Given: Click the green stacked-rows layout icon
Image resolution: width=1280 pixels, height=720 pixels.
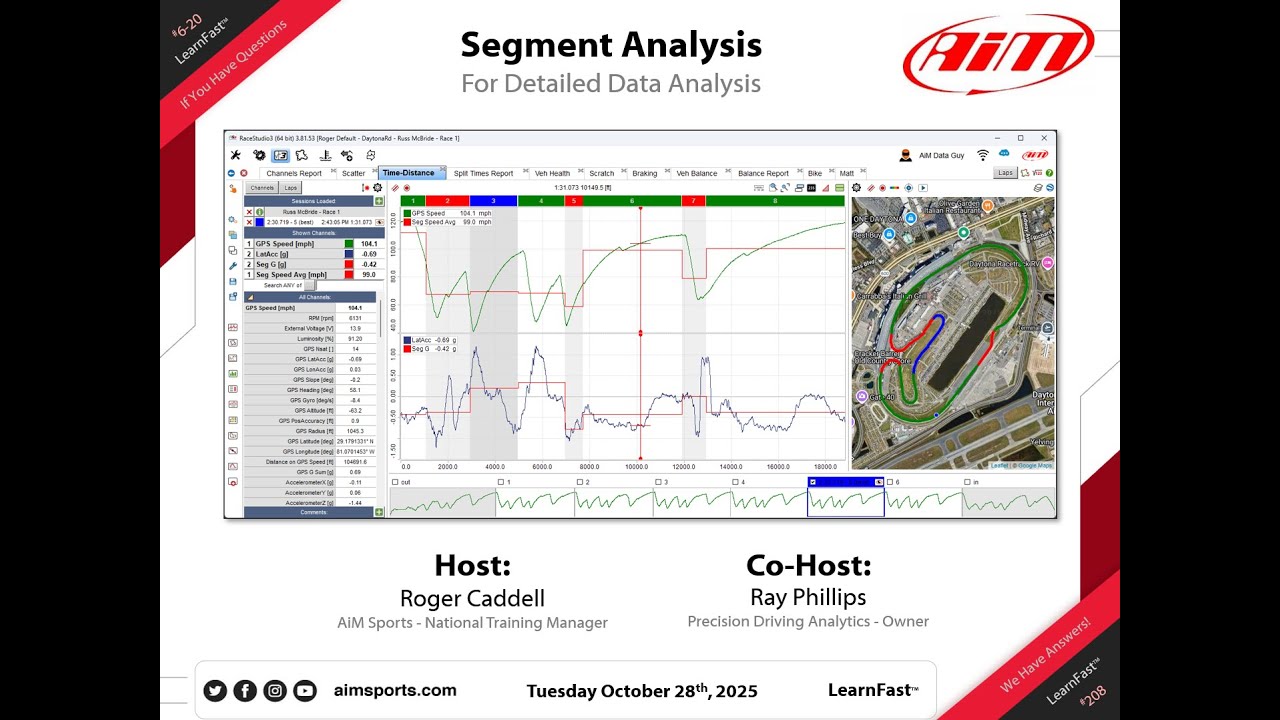Looking at the screenshot, I should point(839,188).
